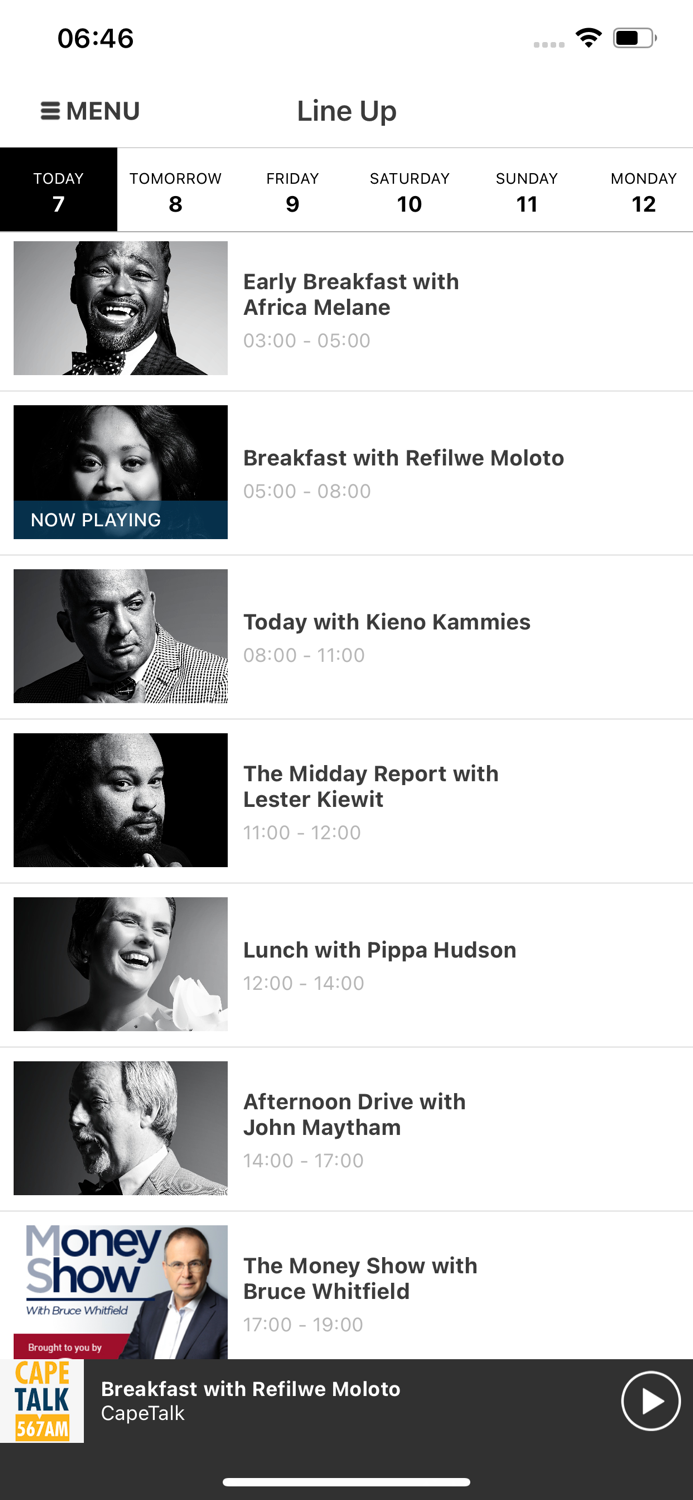
Task: Select Lunch with Pippa Hudson title
Action: [x=379, y=950]
